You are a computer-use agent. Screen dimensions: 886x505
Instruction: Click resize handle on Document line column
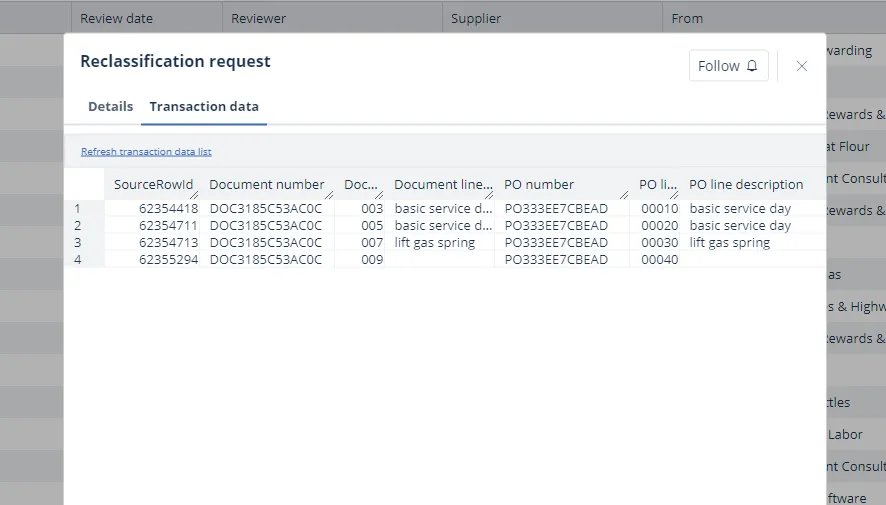(x=489, y=194)
